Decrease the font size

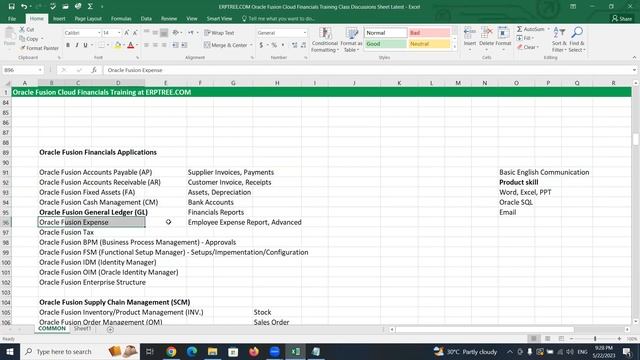click(135, 33)
